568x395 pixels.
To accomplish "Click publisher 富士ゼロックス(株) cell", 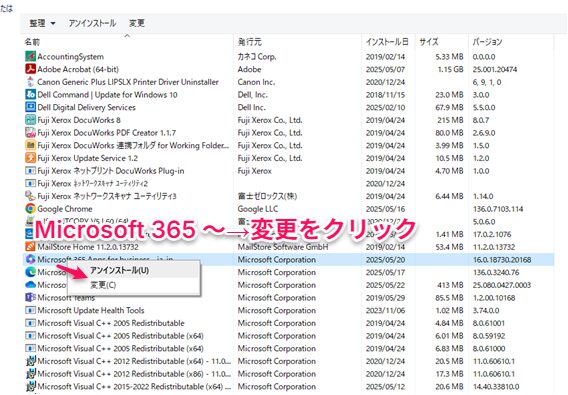I will (x=267, y=196).
